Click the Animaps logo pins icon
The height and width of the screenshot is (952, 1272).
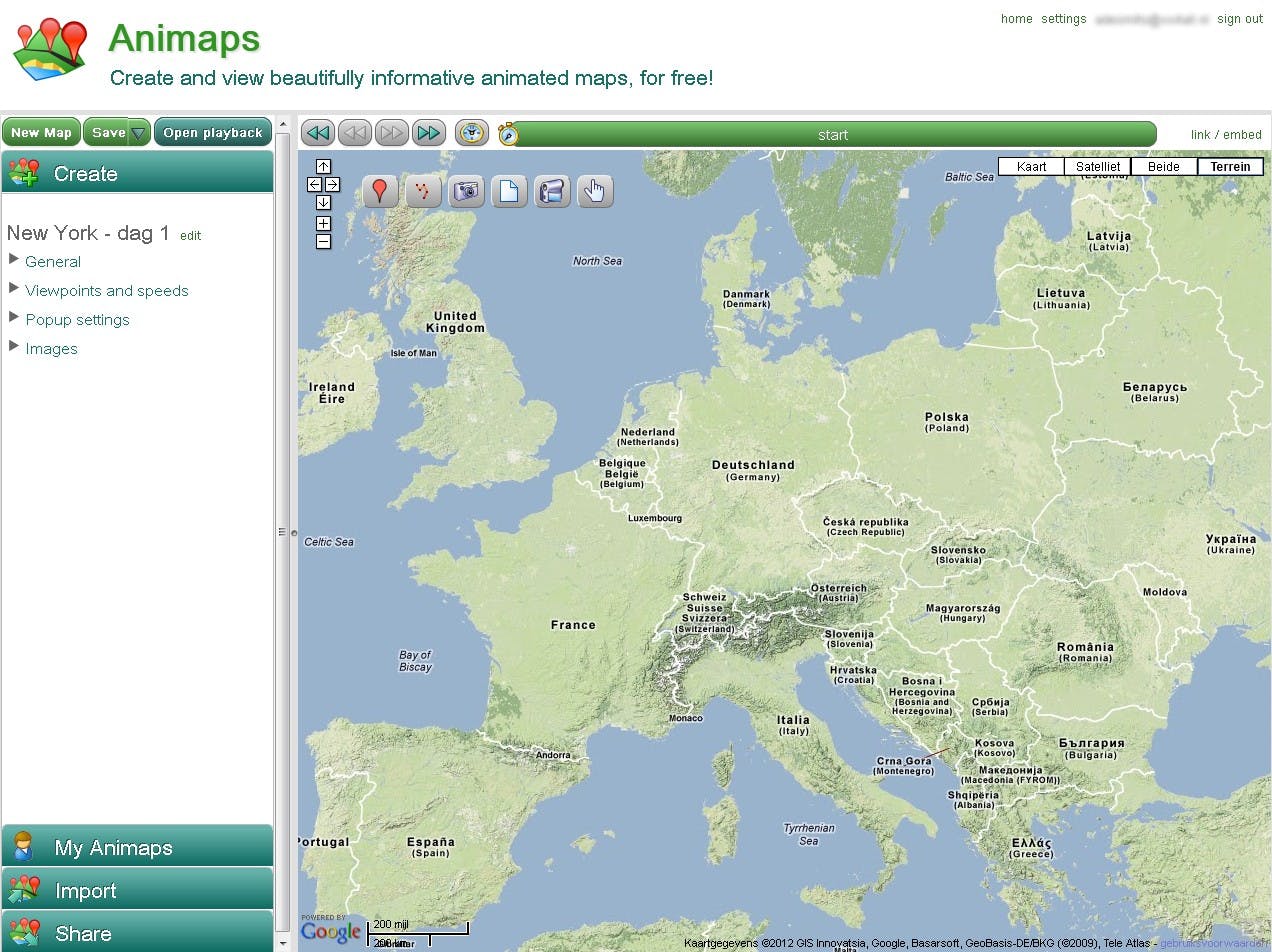coord(52,49)
